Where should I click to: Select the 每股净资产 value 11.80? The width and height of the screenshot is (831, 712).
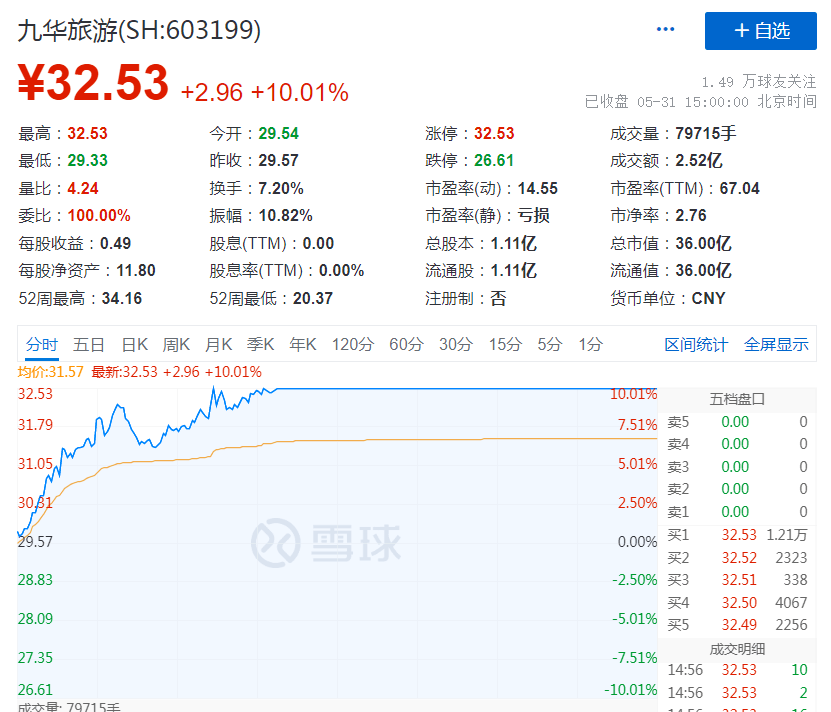[136, 270]
